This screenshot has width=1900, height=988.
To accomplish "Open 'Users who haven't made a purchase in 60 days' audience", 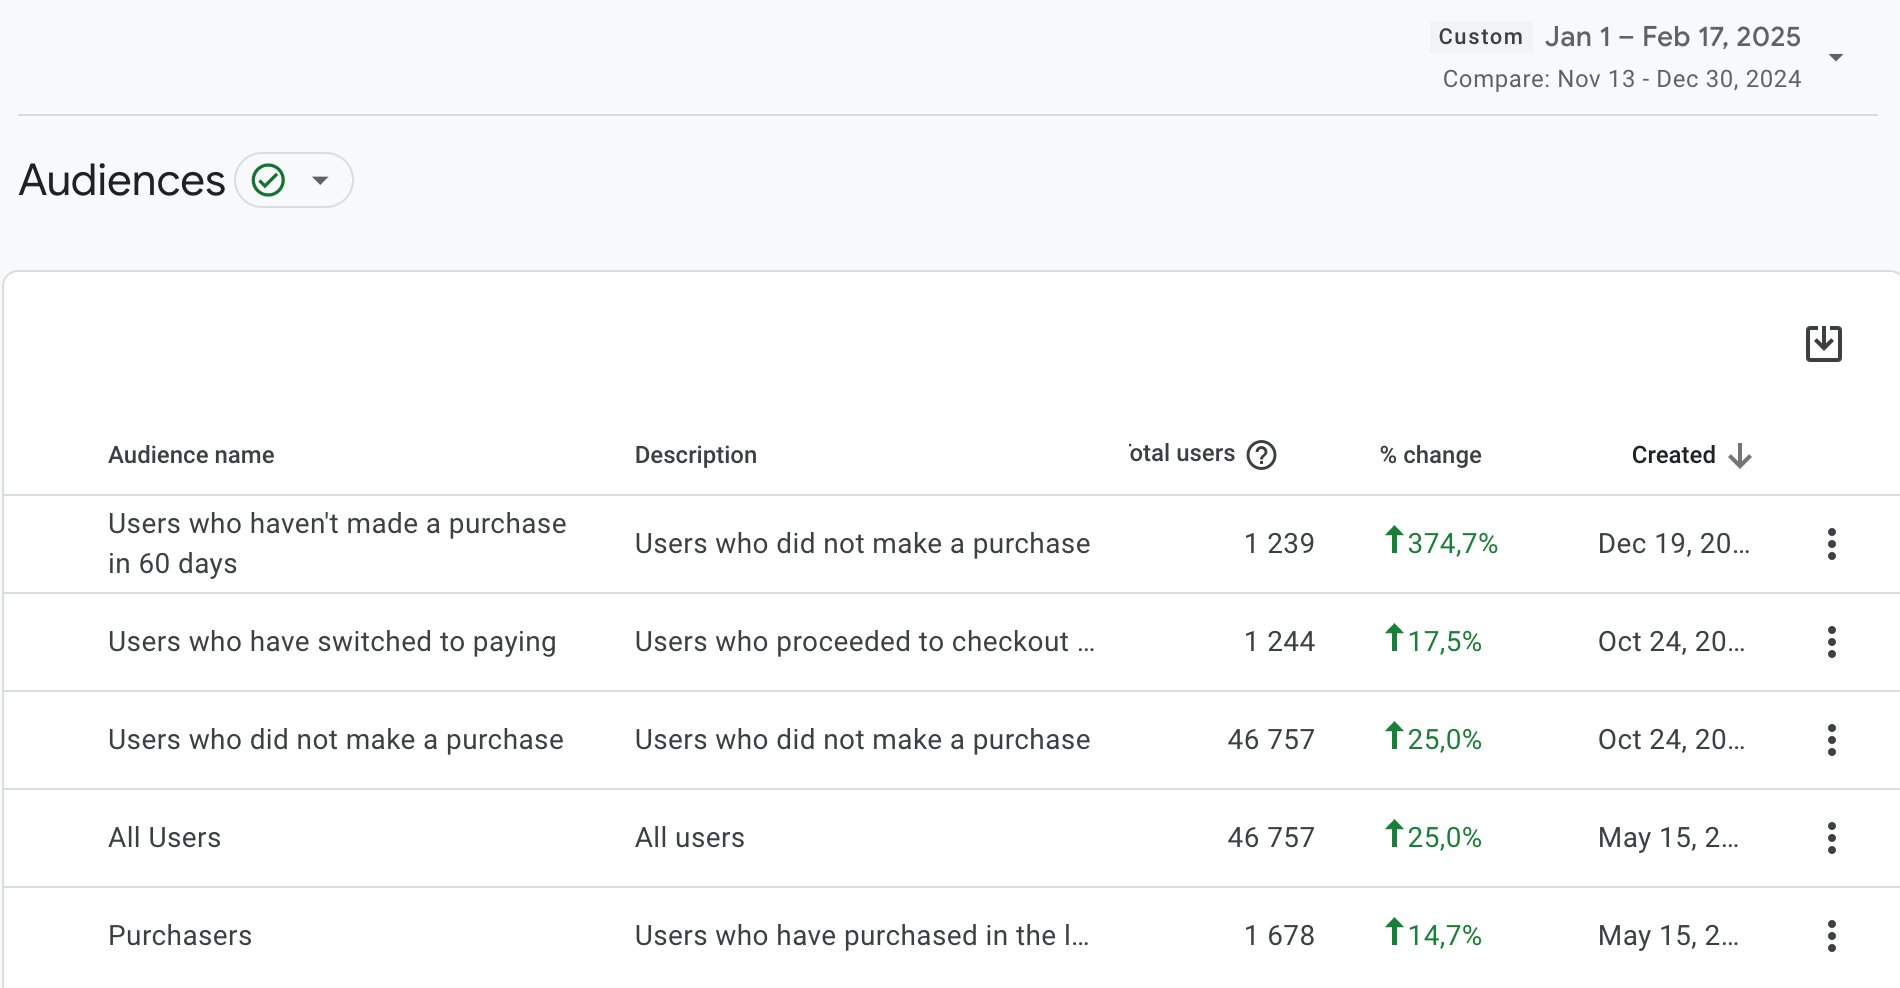I will click(337, 543).
